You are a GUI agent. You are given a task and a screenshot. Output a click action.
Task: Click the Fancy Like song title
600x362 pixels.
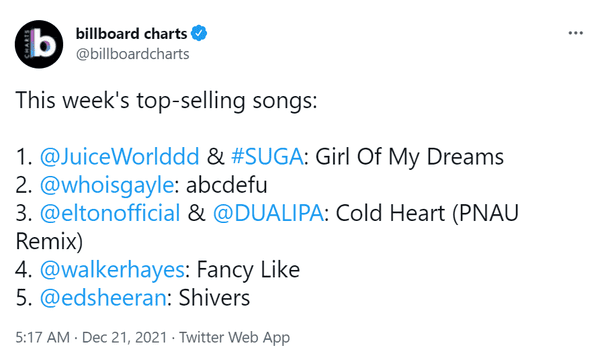248,269
